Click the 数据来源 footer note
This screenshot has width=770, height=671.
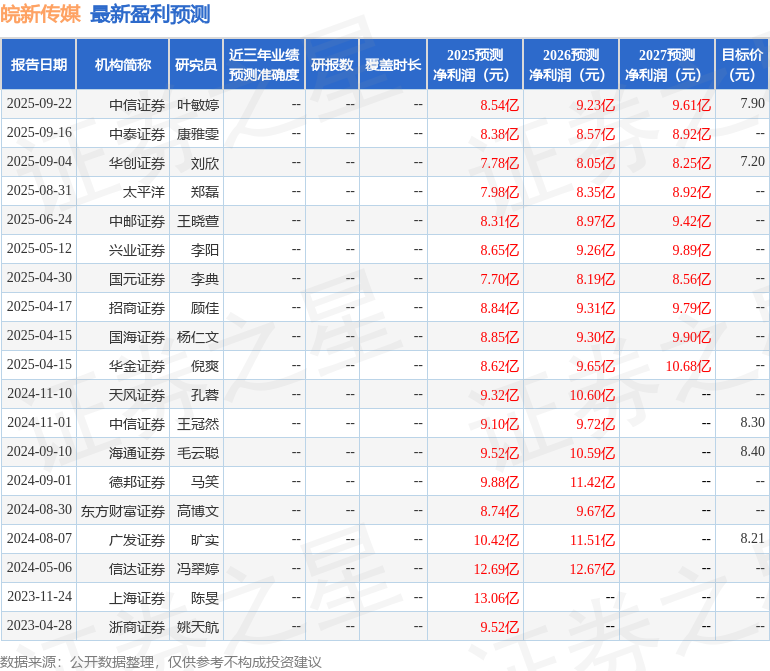click(x=161, y=662)
